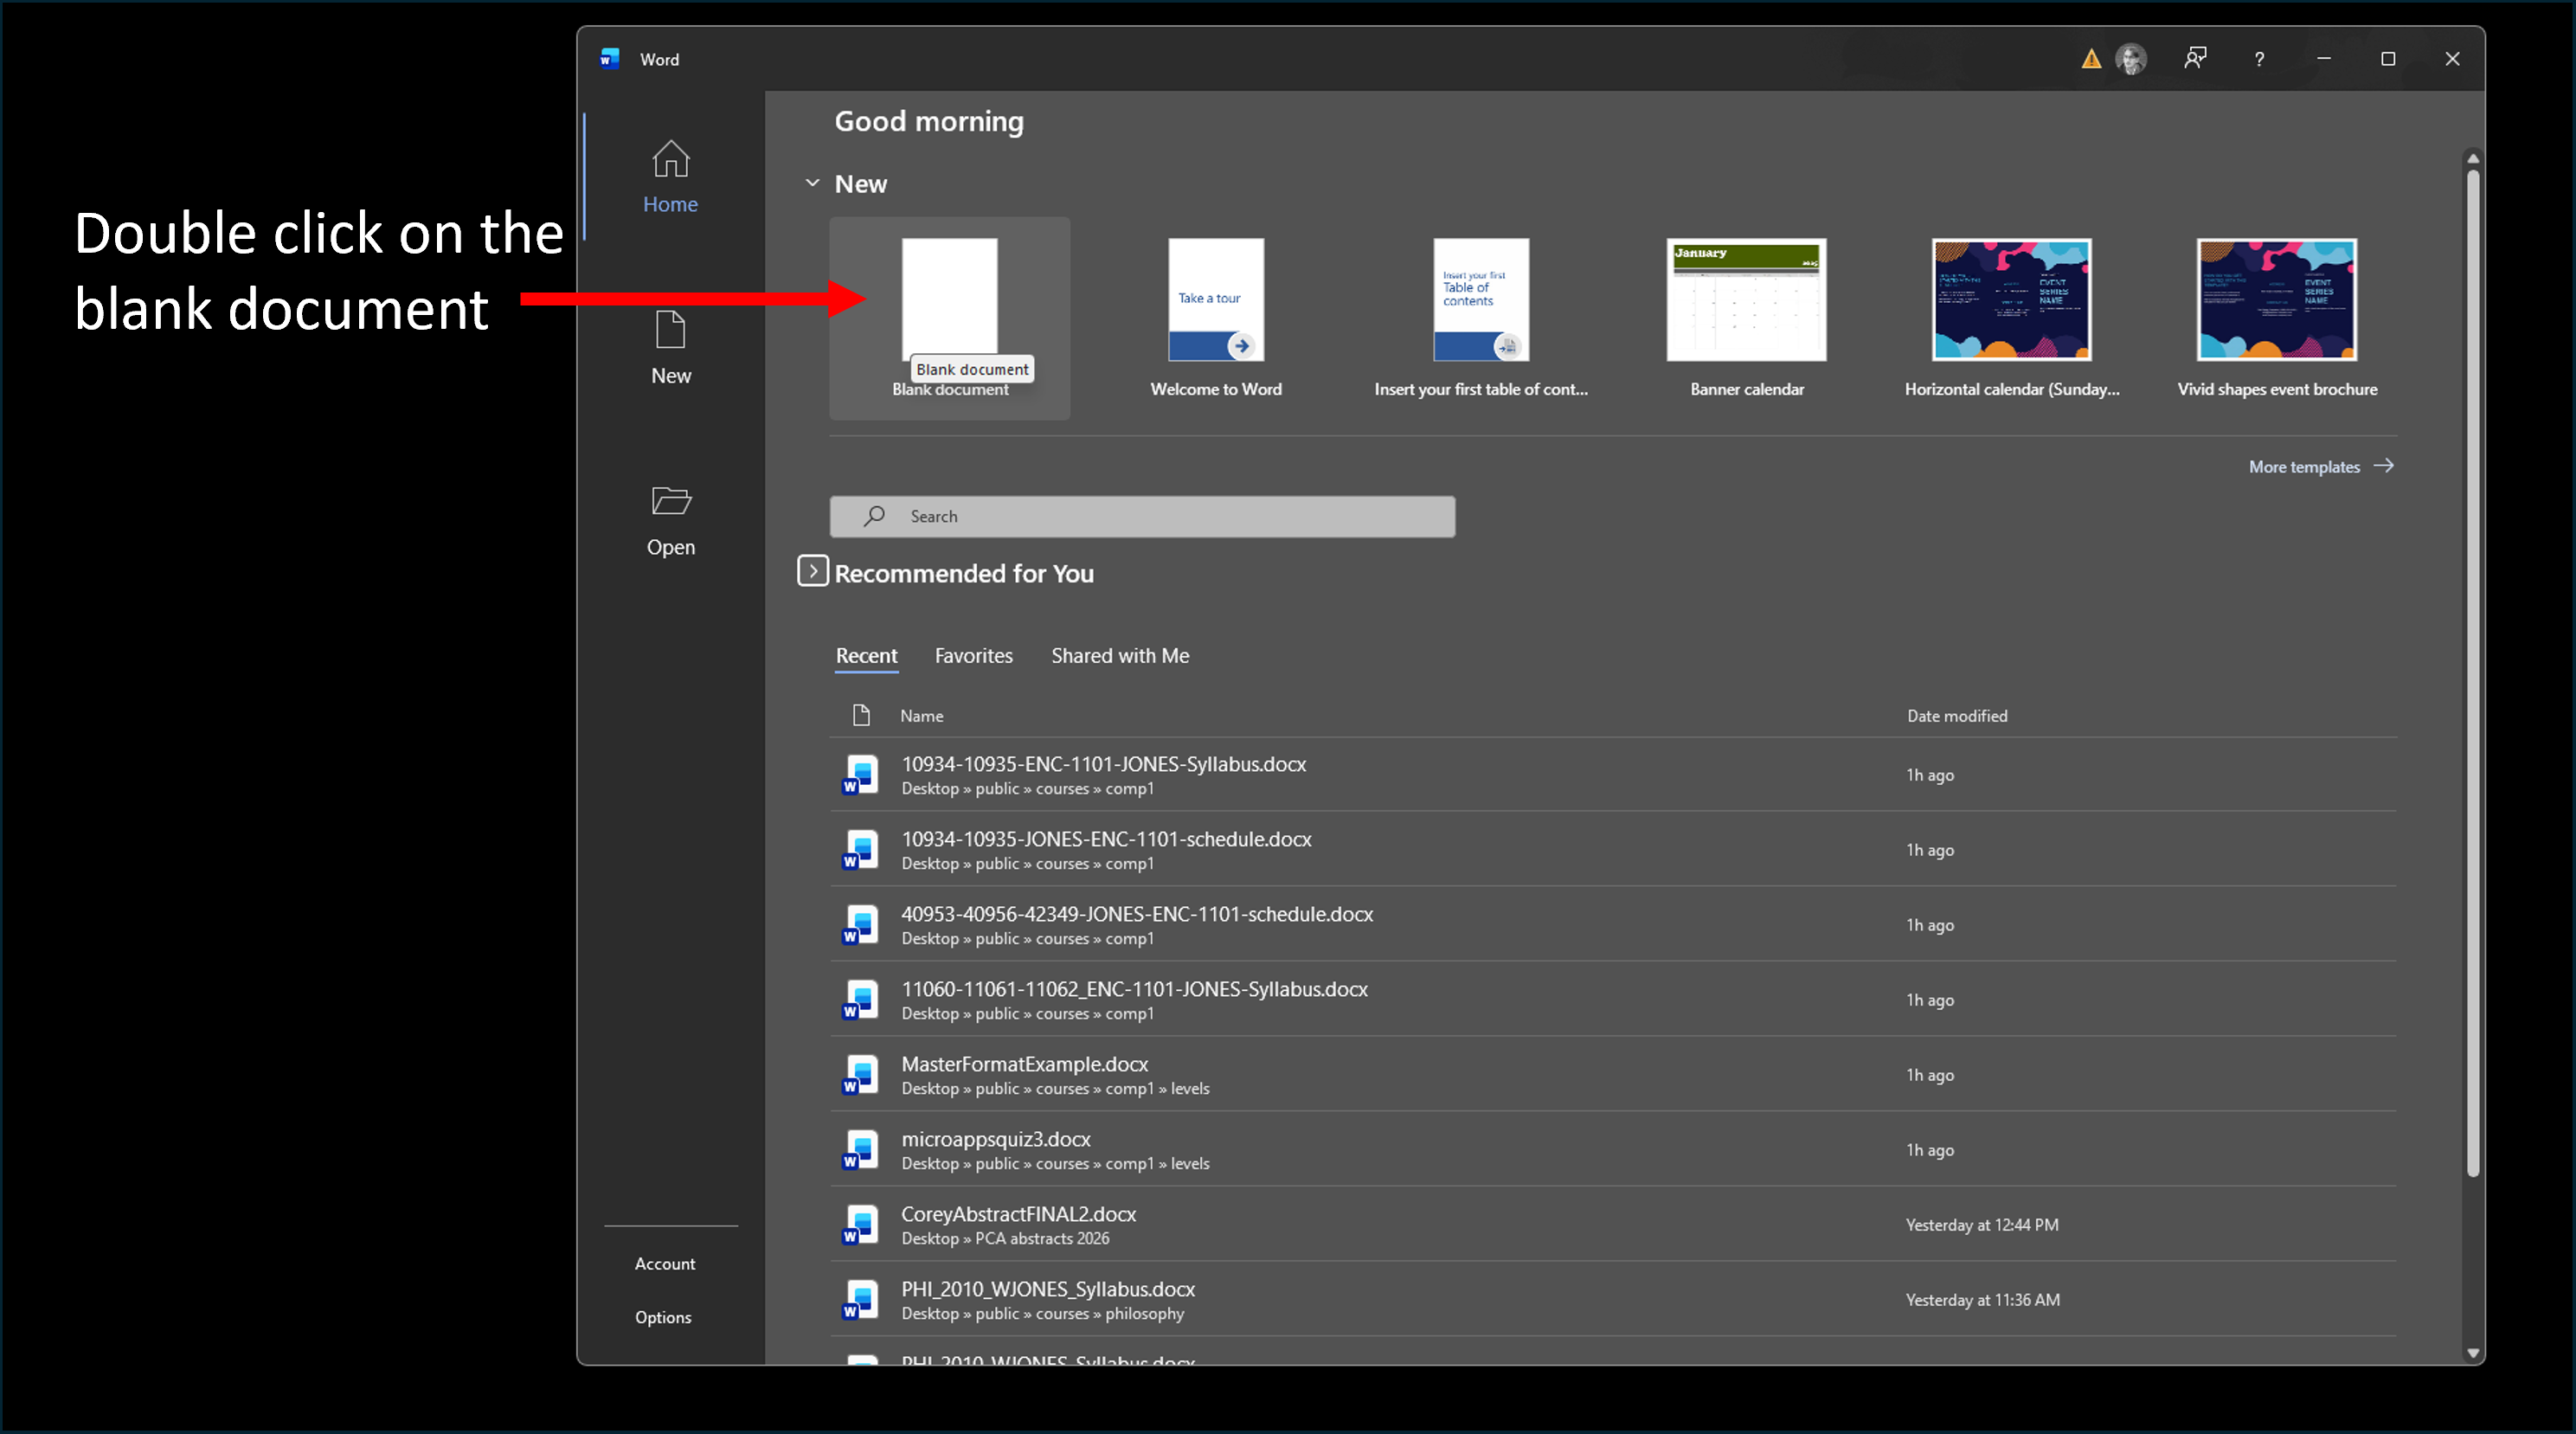Collapse the New templates section chevron
Viewport: 2576px width, 1434px height.
[x=812, y=183]
